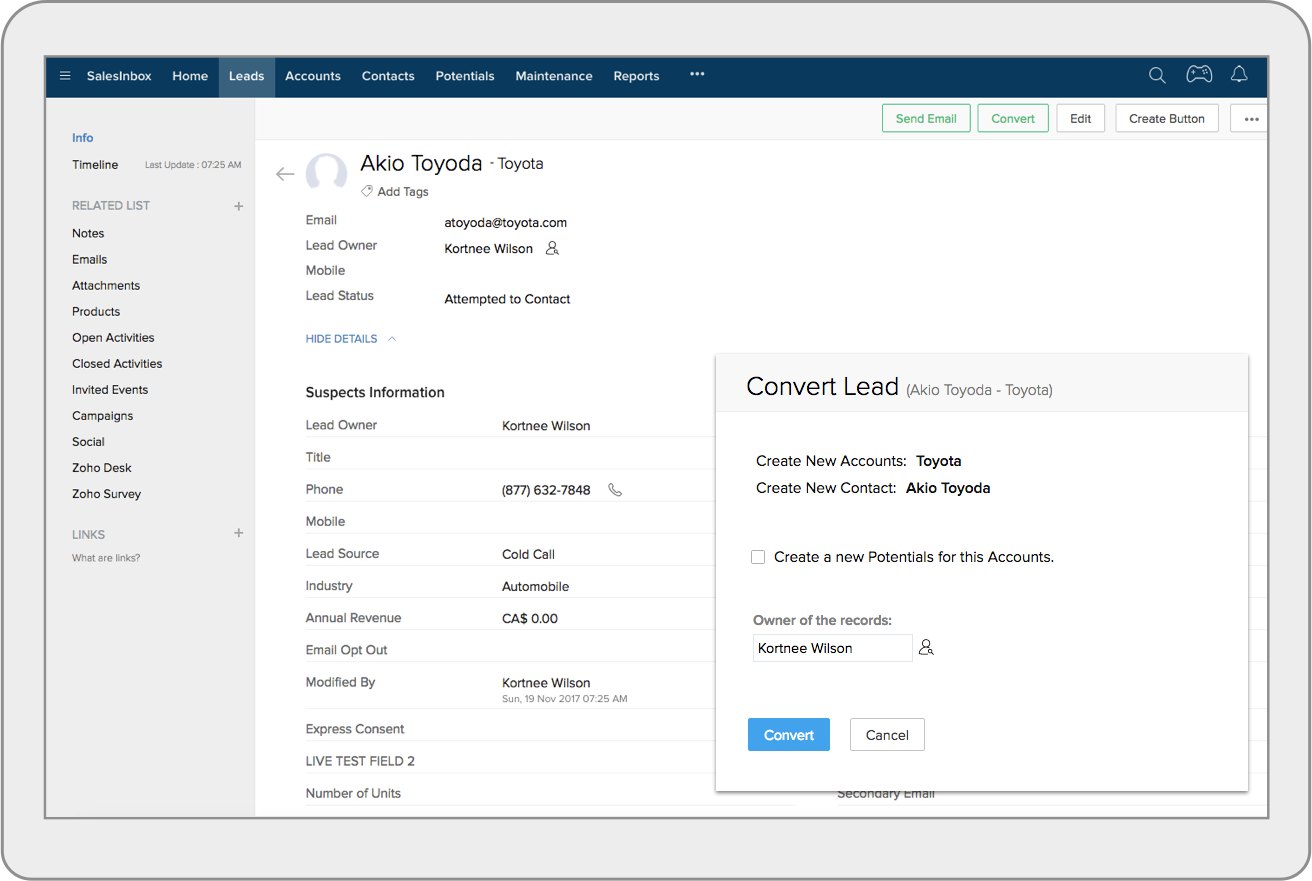Open SalesInbox tab
The height and width of the screenshot is (881, 1312).
[119, 76]
